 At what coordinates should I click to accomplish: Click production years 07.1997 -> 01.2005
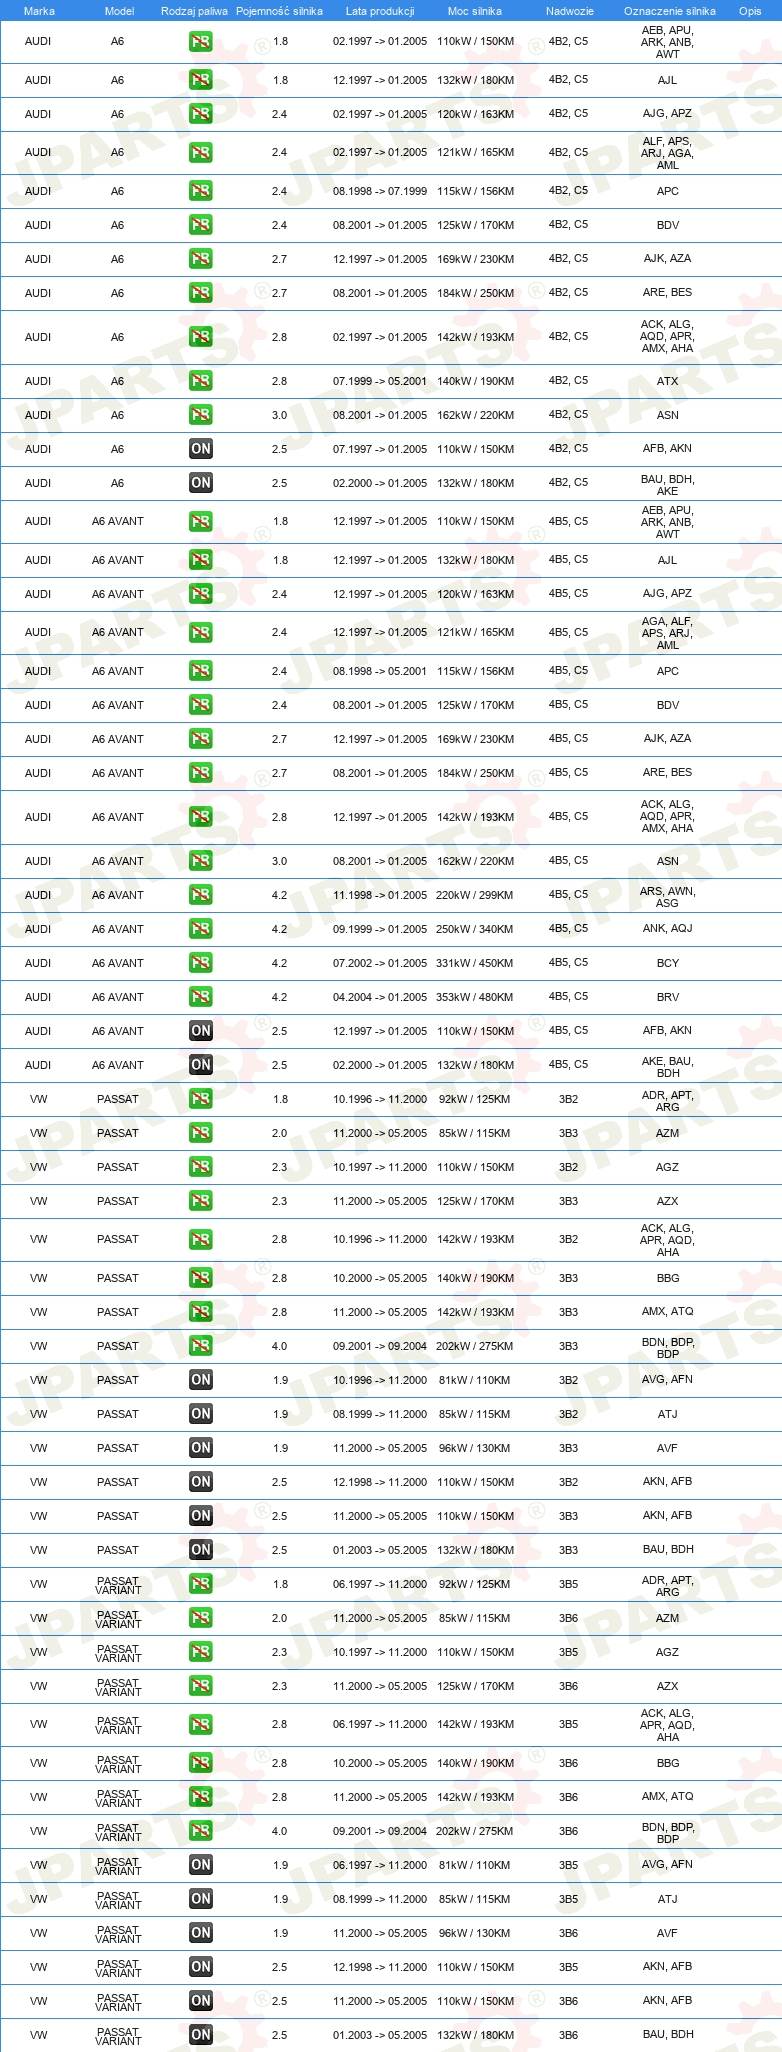[x=380, y=449]
